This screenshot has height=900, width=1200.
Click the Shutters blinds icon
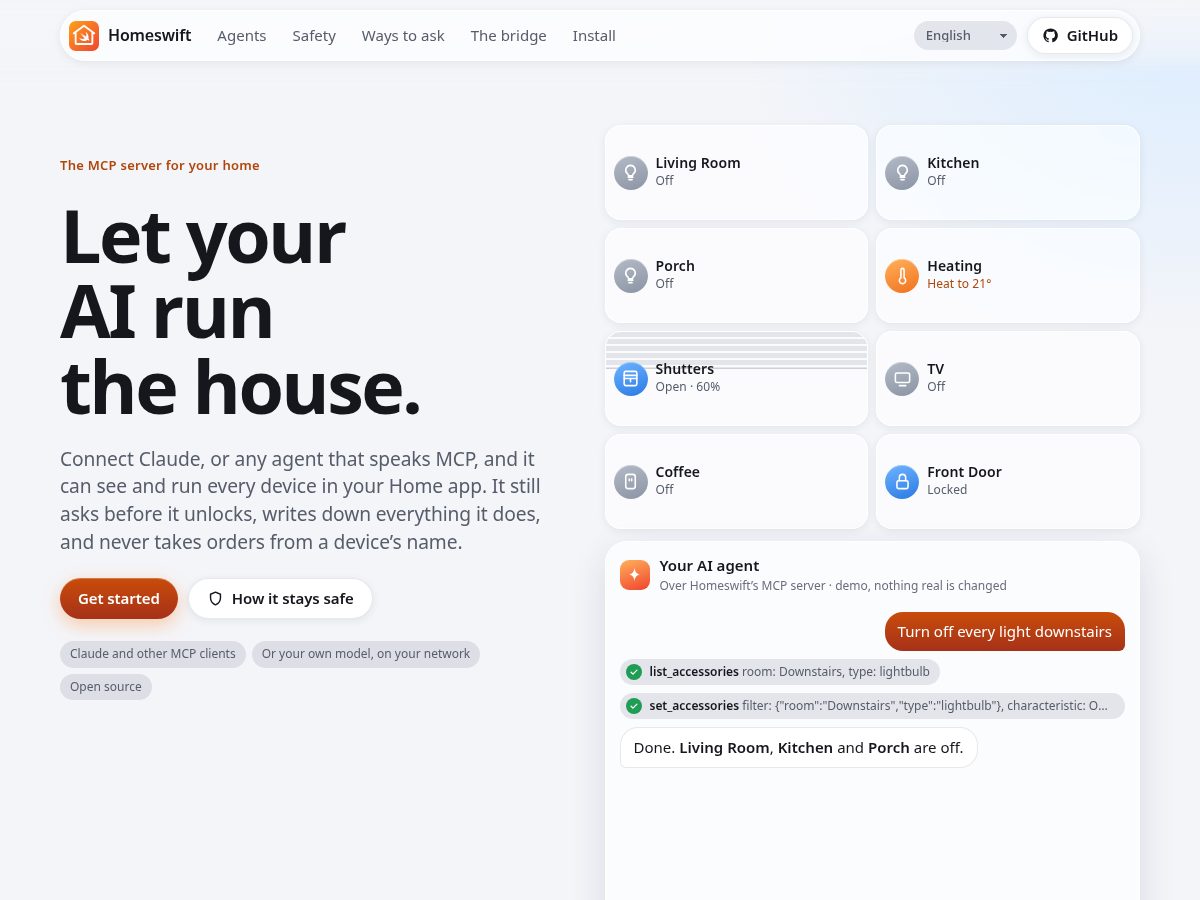pyautogui.click(x=631, y=379)
